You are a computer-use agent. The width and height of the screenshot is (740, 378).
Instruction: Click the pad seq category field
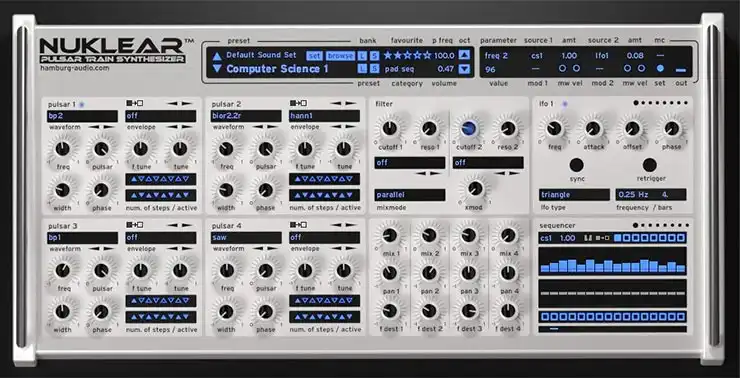[x=400, y=69]
